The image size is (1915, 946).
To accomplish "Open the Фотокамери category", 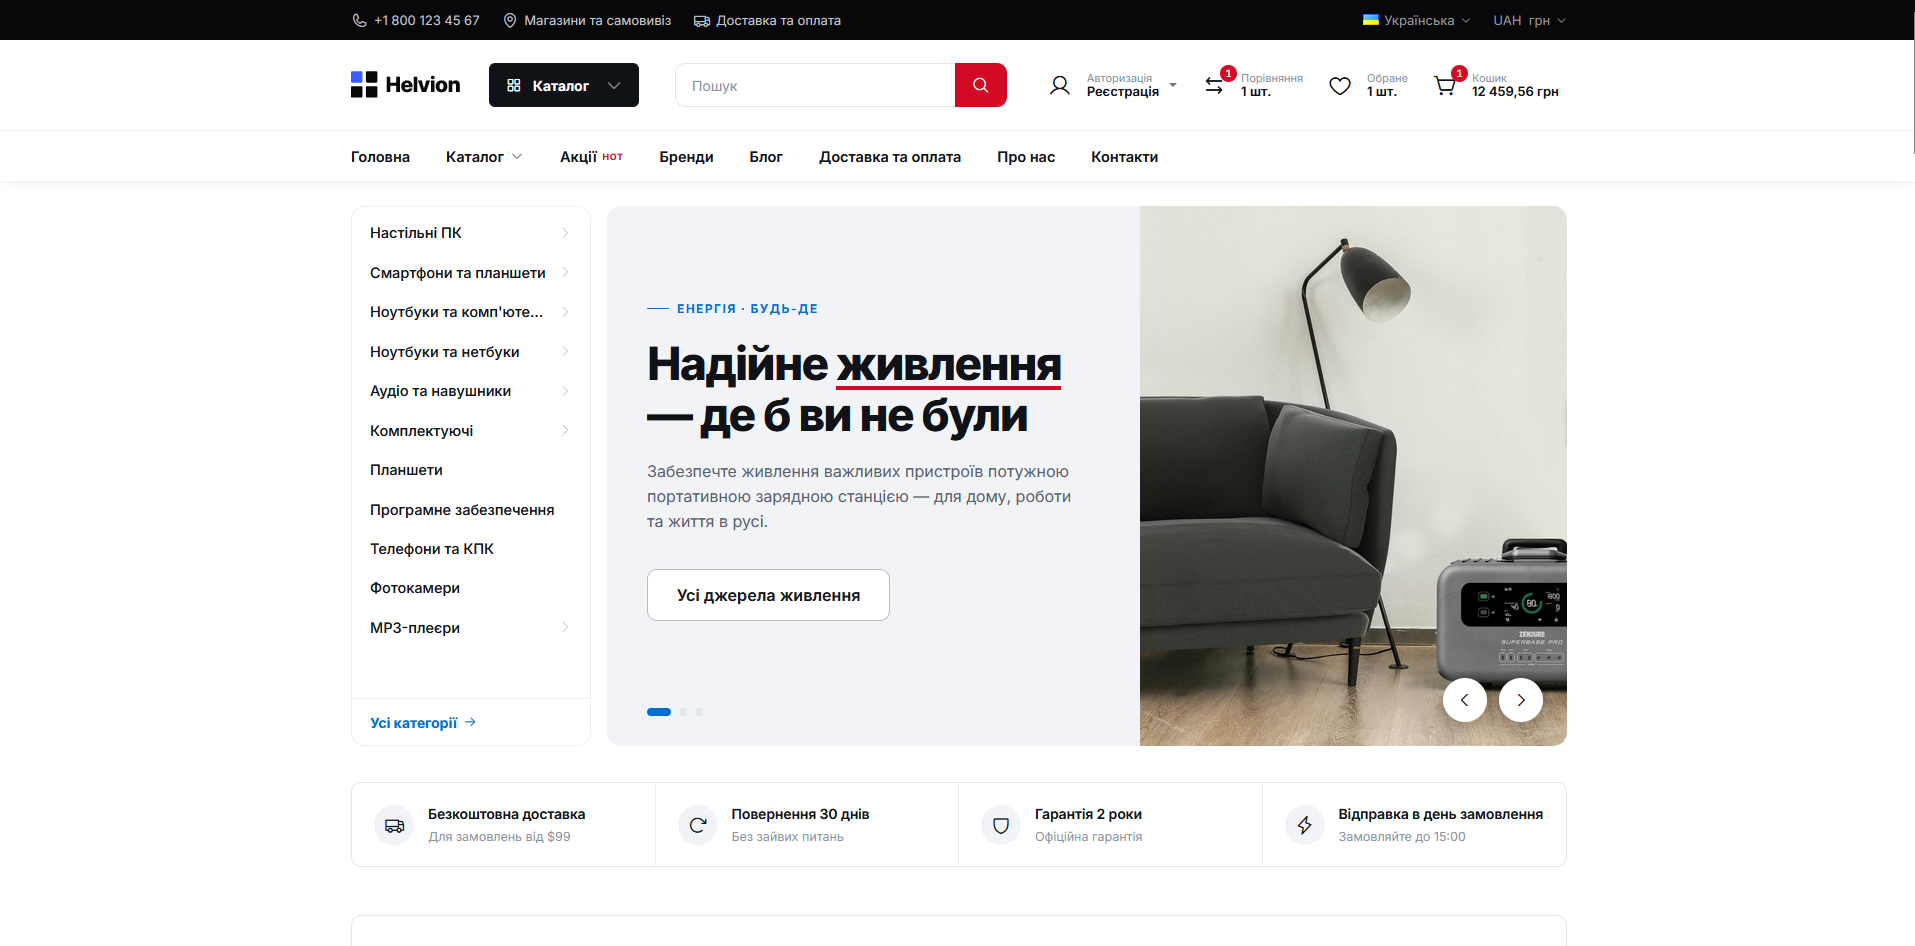I will pyautogui.click(x=415, y=588).
